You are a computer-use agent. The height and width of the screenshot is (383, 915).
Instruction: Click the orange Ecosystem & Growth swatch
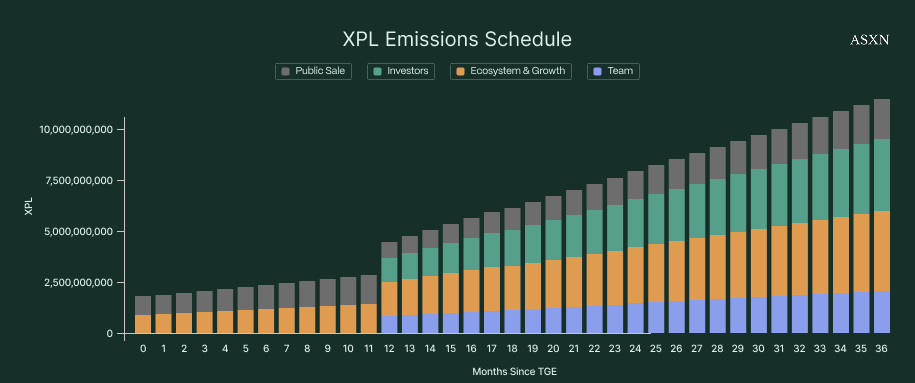[x=460, y=71]
